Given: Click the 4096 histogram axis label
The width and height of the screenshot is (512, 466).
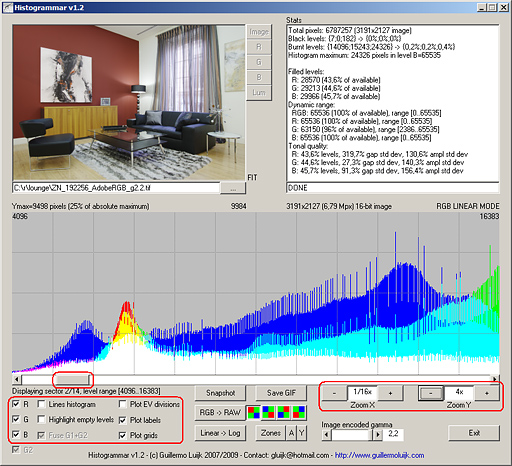Looking at the screenshot, I should pos(20,216).
